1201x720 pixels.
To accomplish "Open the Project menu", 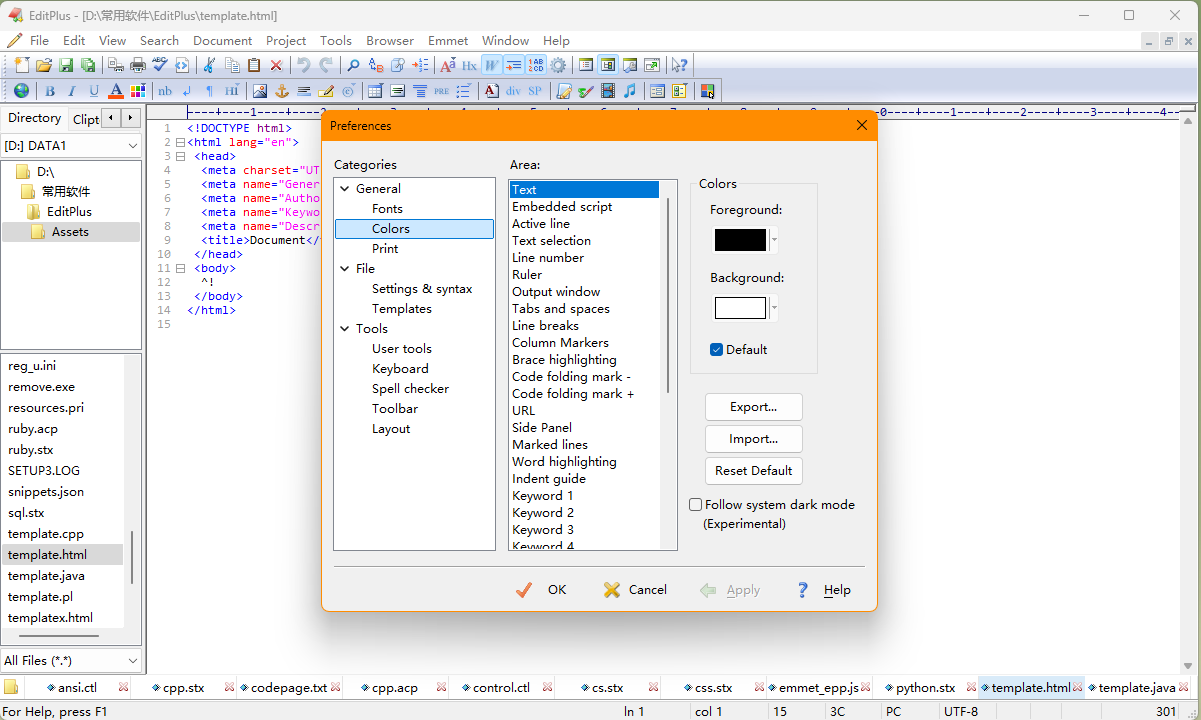I will click(x=286, y=41).
